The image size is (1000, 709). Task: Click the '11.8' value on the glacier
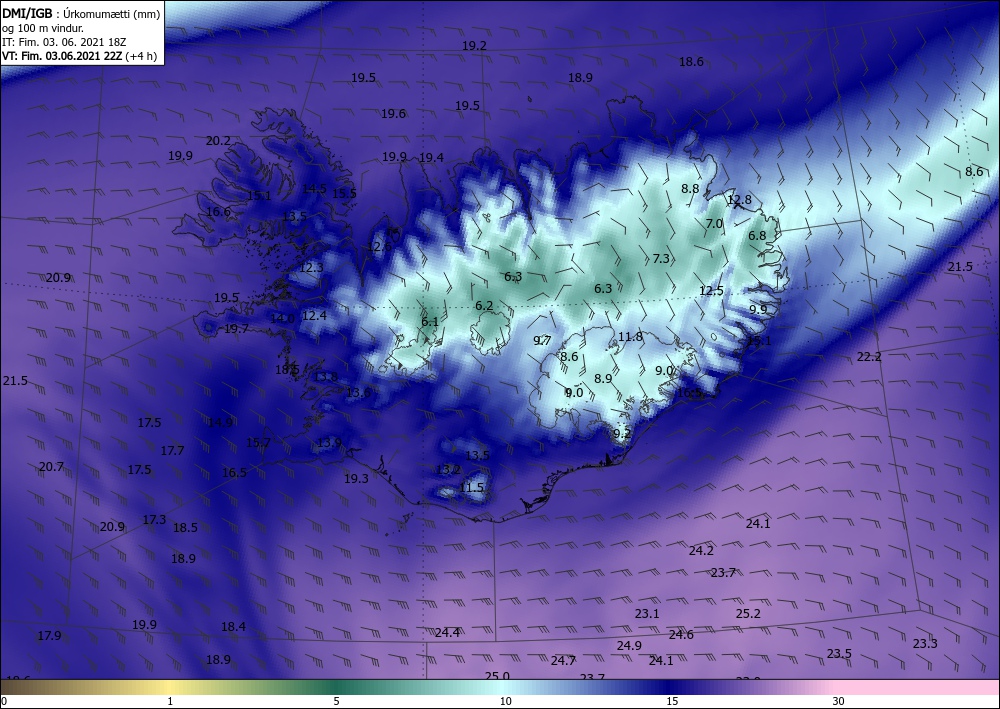click(630, 337)
